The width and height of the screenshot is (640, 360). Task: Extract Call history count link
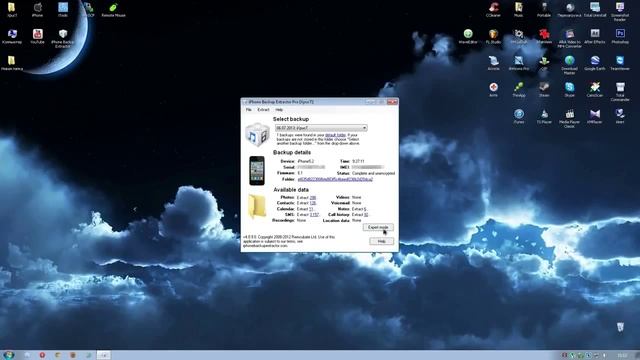pyautogui.click(x=366, y=215)
